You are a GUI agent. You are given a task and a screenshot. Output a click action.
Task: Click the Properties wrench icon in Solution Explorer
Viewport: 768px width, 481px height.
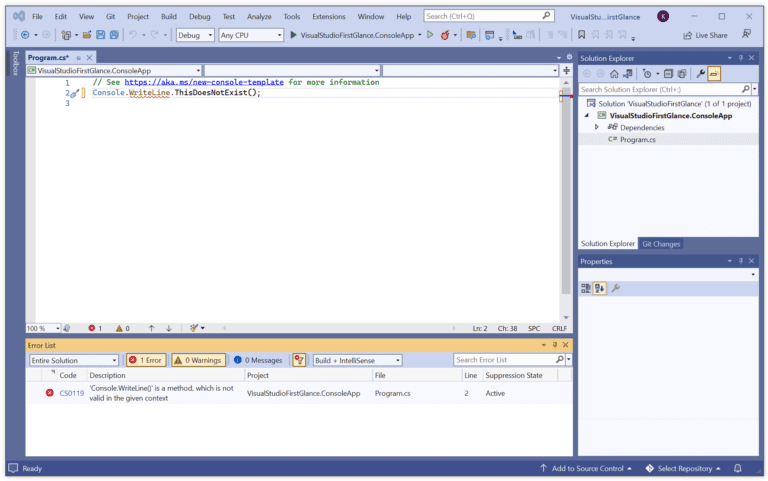[x=700, y=74]
